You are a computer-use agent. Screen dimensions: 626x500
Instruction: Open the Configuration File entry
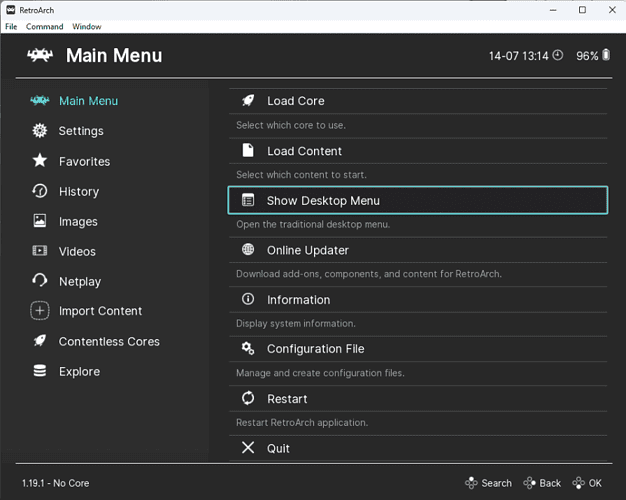pyautogui.click(x=418, y=349)
